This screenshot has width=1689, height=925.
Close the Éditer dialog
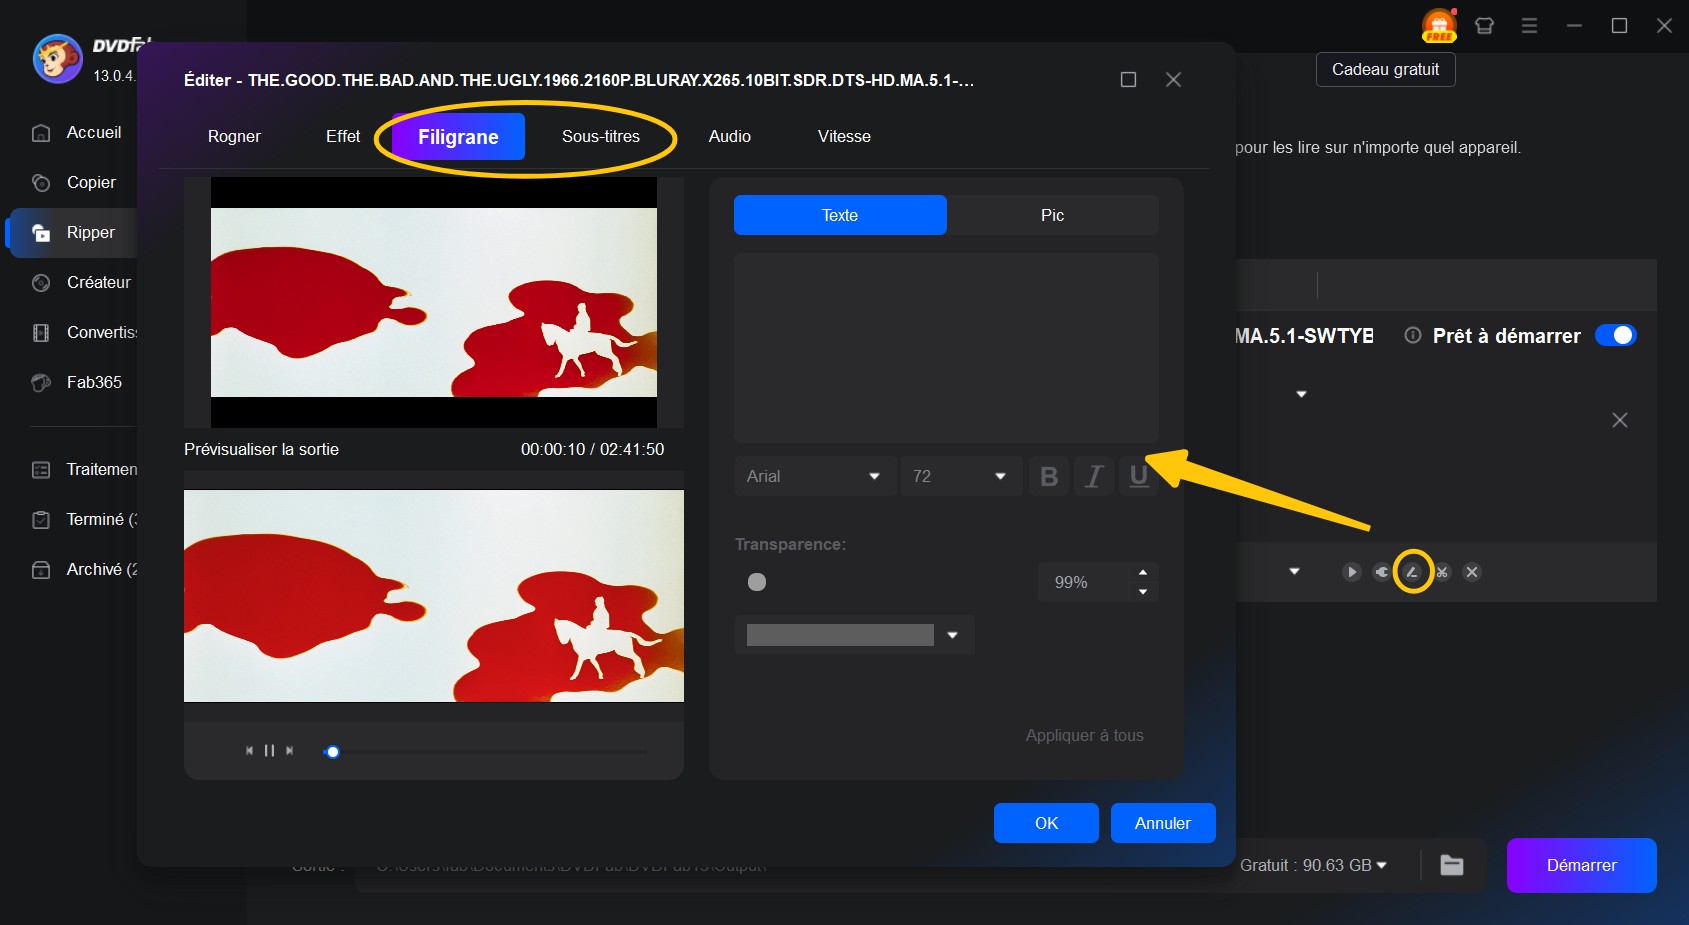(1173, 80)
